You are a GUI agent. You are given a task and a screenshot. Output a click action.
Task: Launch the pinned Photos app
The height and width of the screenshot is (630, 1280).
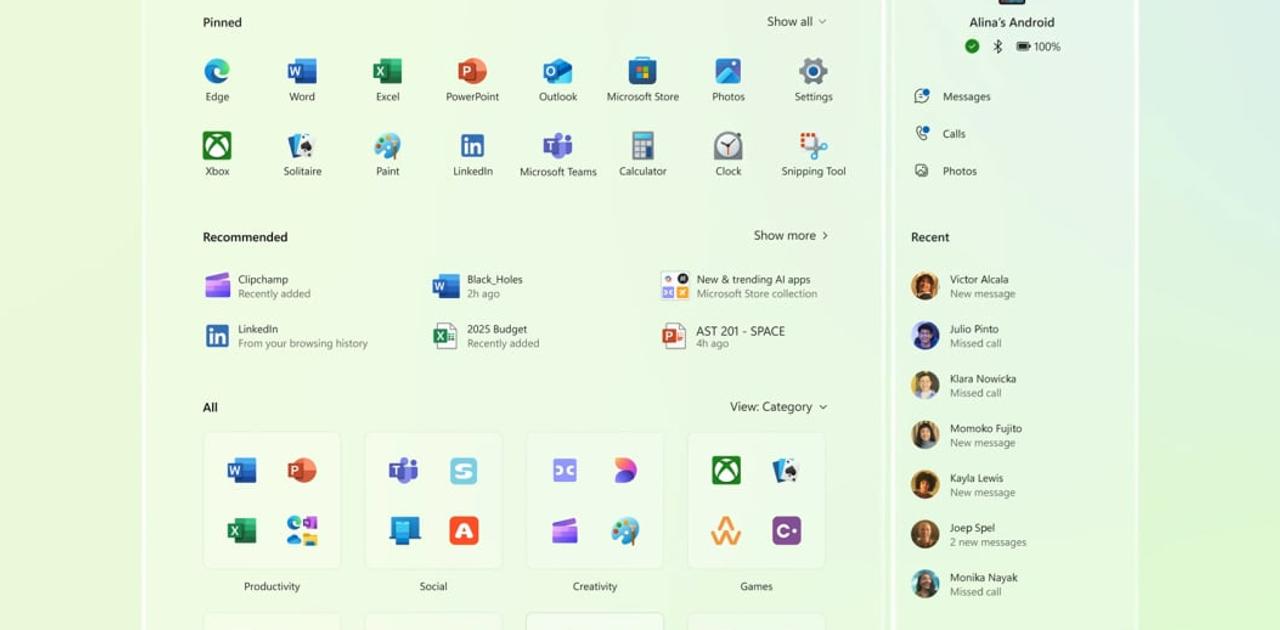click(x=728, y=80)
